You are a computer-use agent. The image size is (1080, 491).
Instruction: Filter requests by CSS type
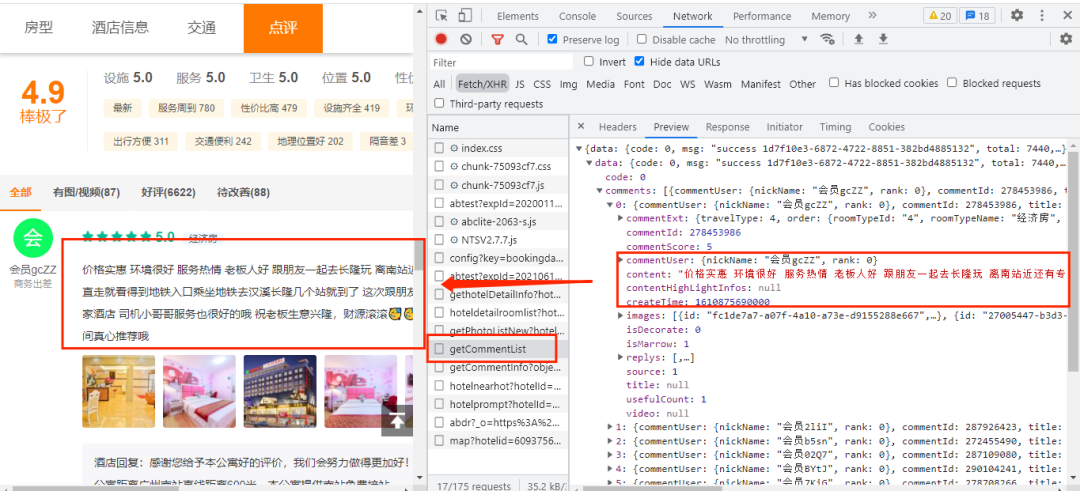click(x=542, y=84)
